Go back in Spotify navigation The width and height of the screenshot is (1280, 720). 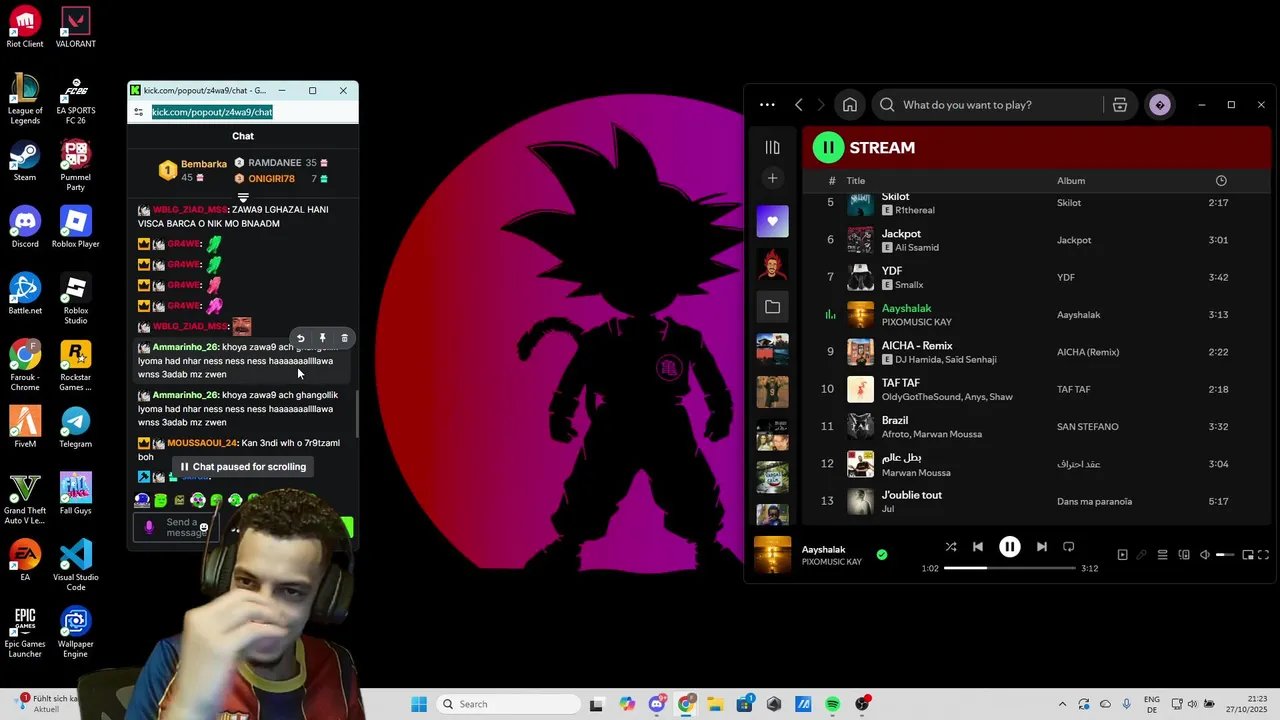point(799,105)
